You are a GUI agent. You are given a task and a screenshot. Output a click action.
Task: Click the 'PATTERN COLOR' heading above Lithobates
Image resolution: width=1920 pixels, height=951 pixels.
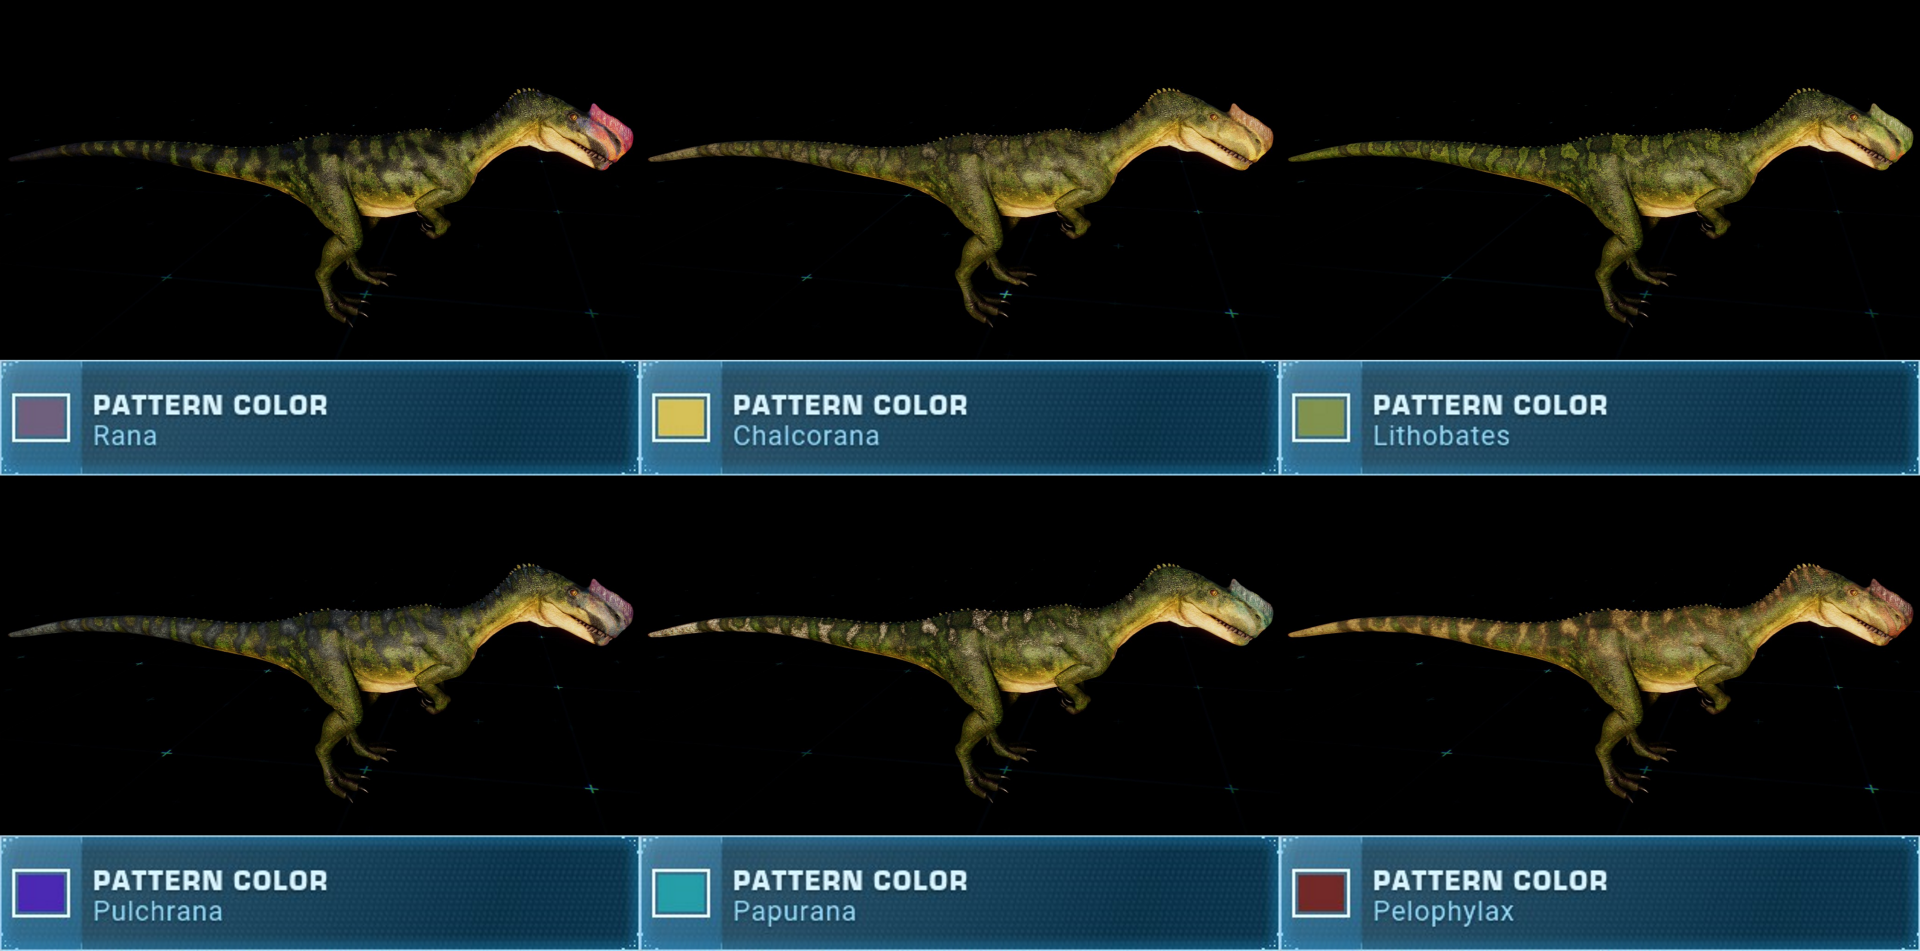1490,405
